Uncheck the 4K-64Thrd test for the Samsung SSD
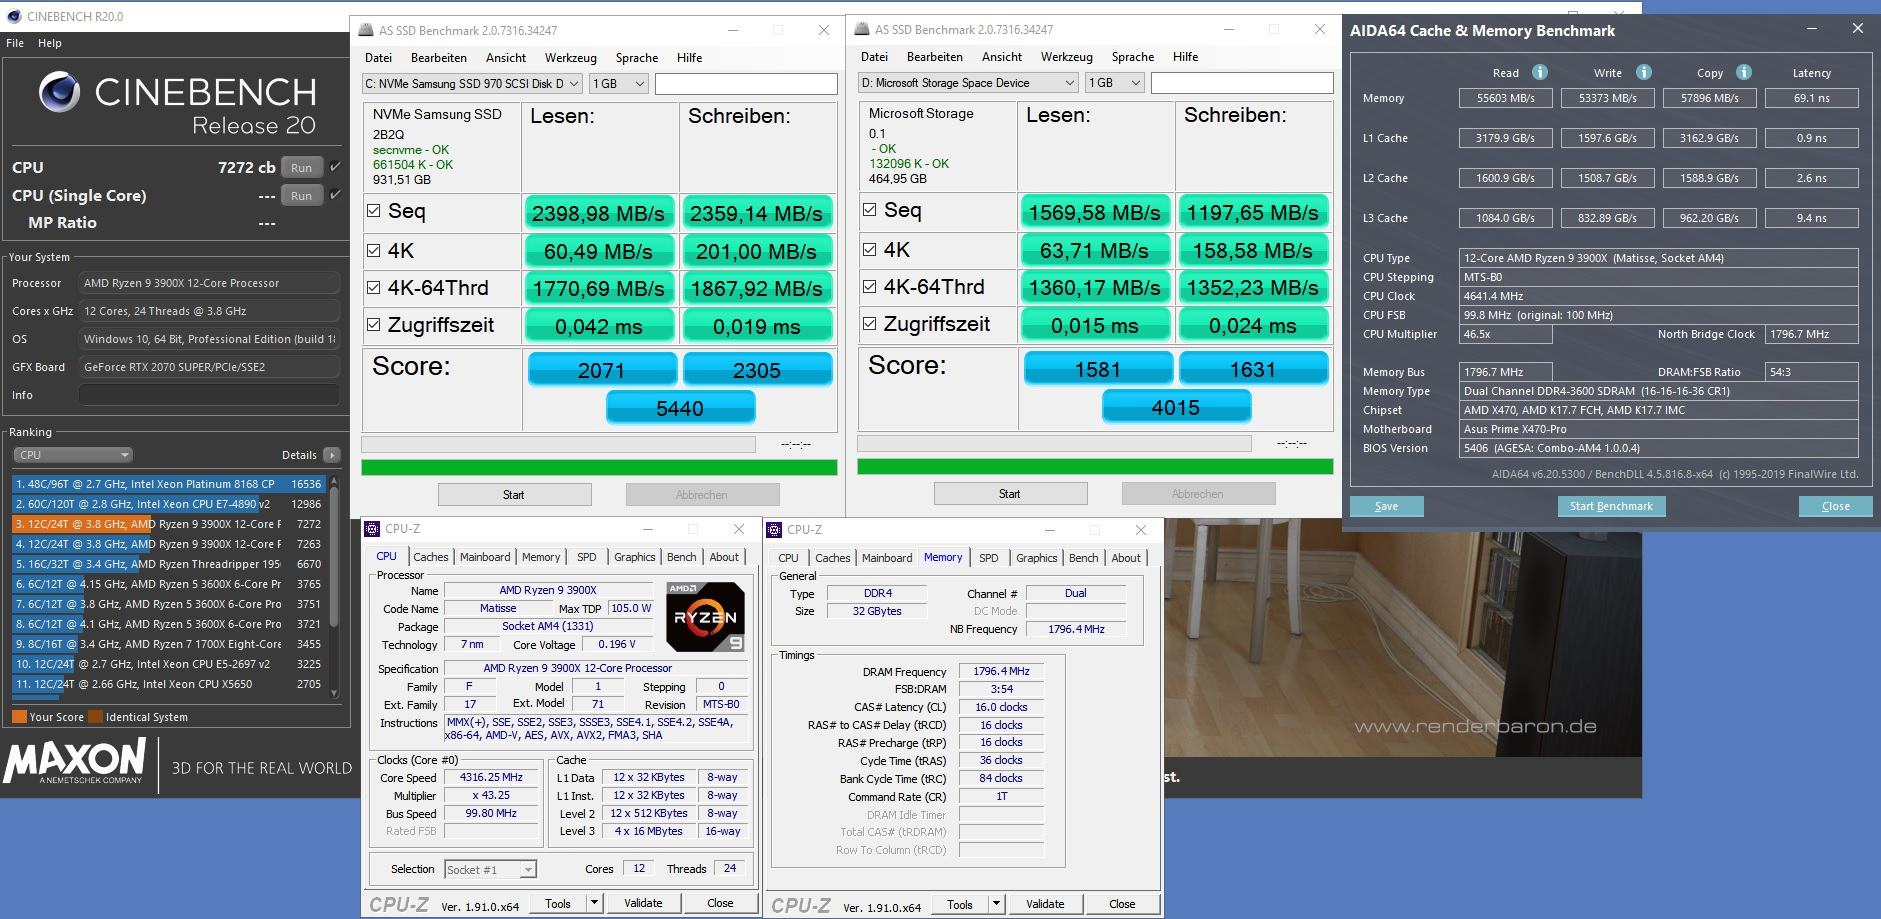 [x=373, y=288]
